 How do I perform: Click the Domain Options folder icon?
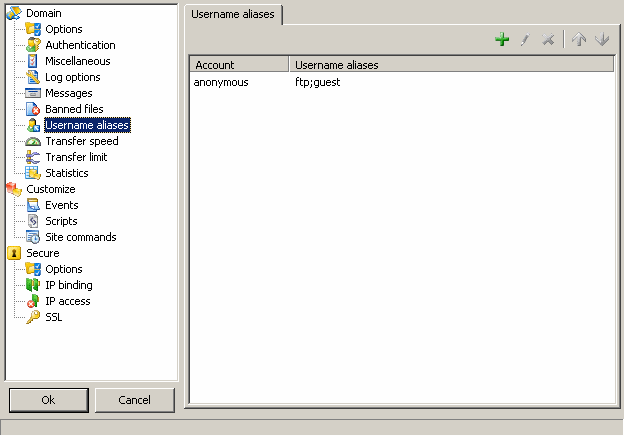click(33, 29)
